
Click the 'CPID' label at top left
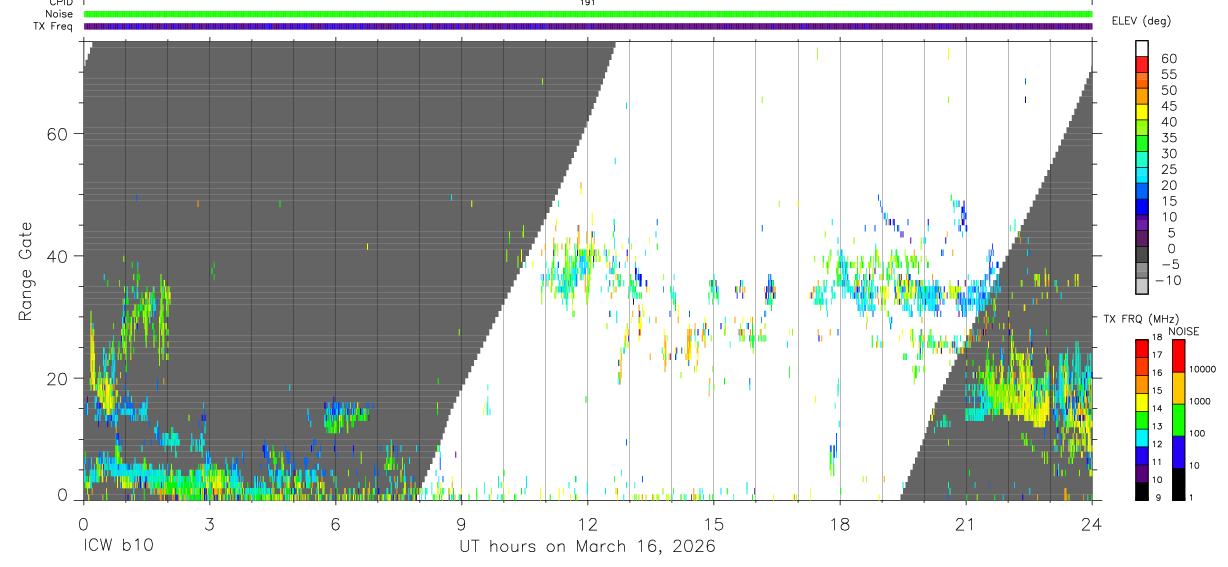pyautogui.click(x=60, y=3)
